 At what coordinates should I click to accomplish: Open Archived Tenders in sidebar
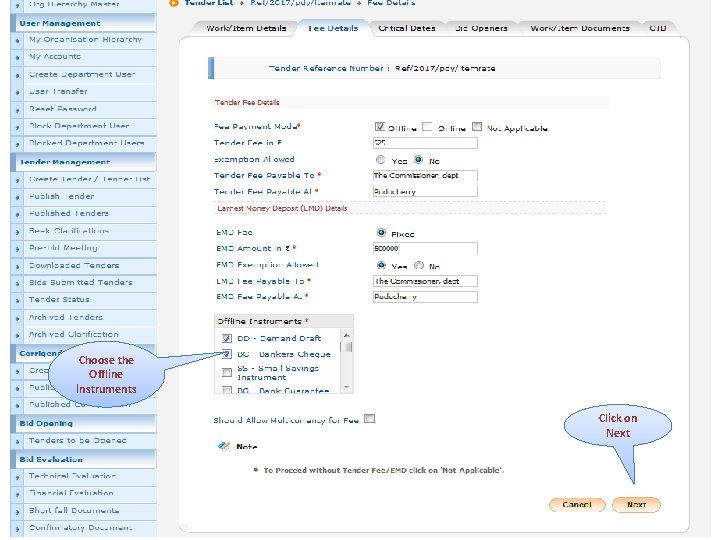pyautogui.click(x=66, y=317)
